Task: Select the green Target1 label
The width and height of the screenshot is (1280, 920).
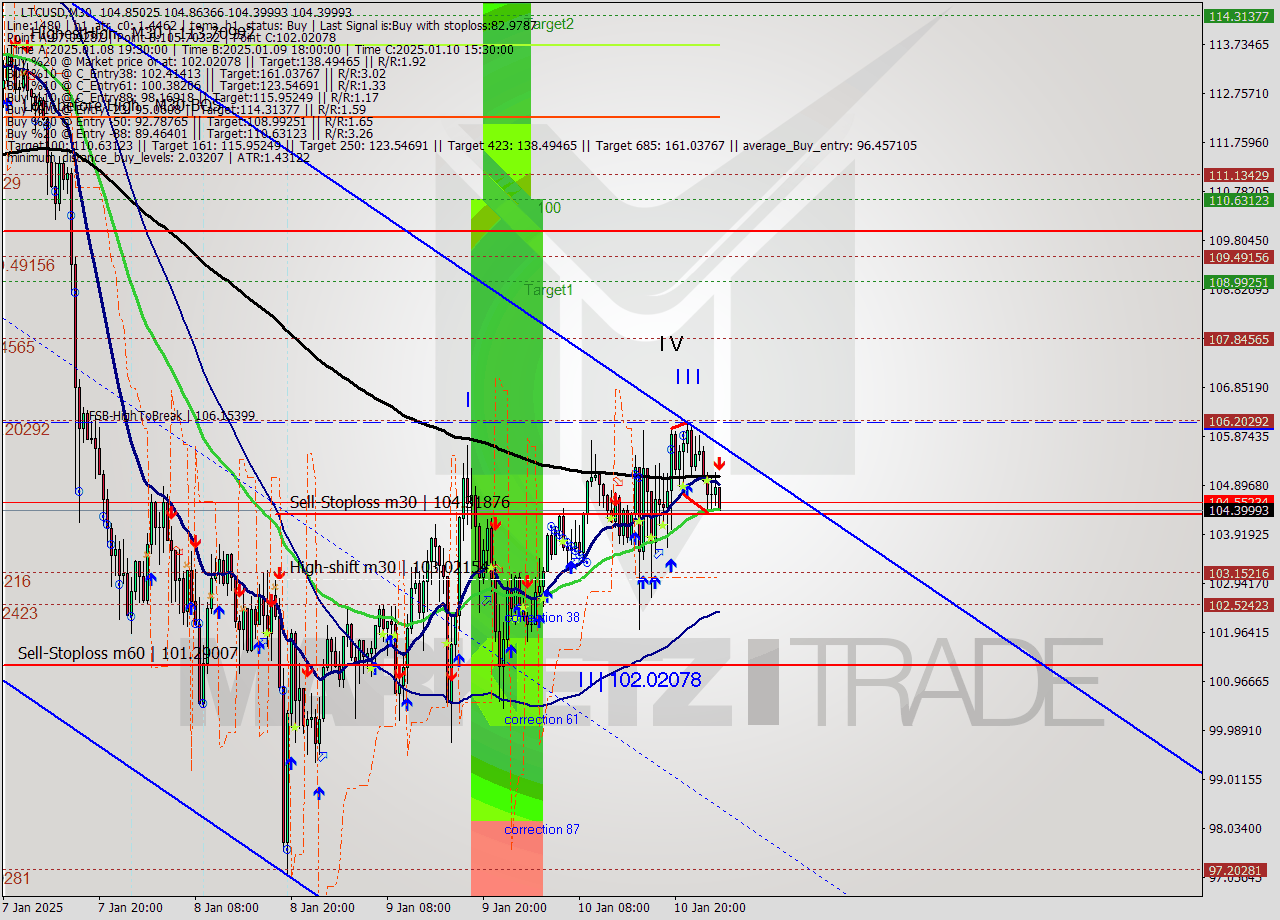Action: pos(550,290)
